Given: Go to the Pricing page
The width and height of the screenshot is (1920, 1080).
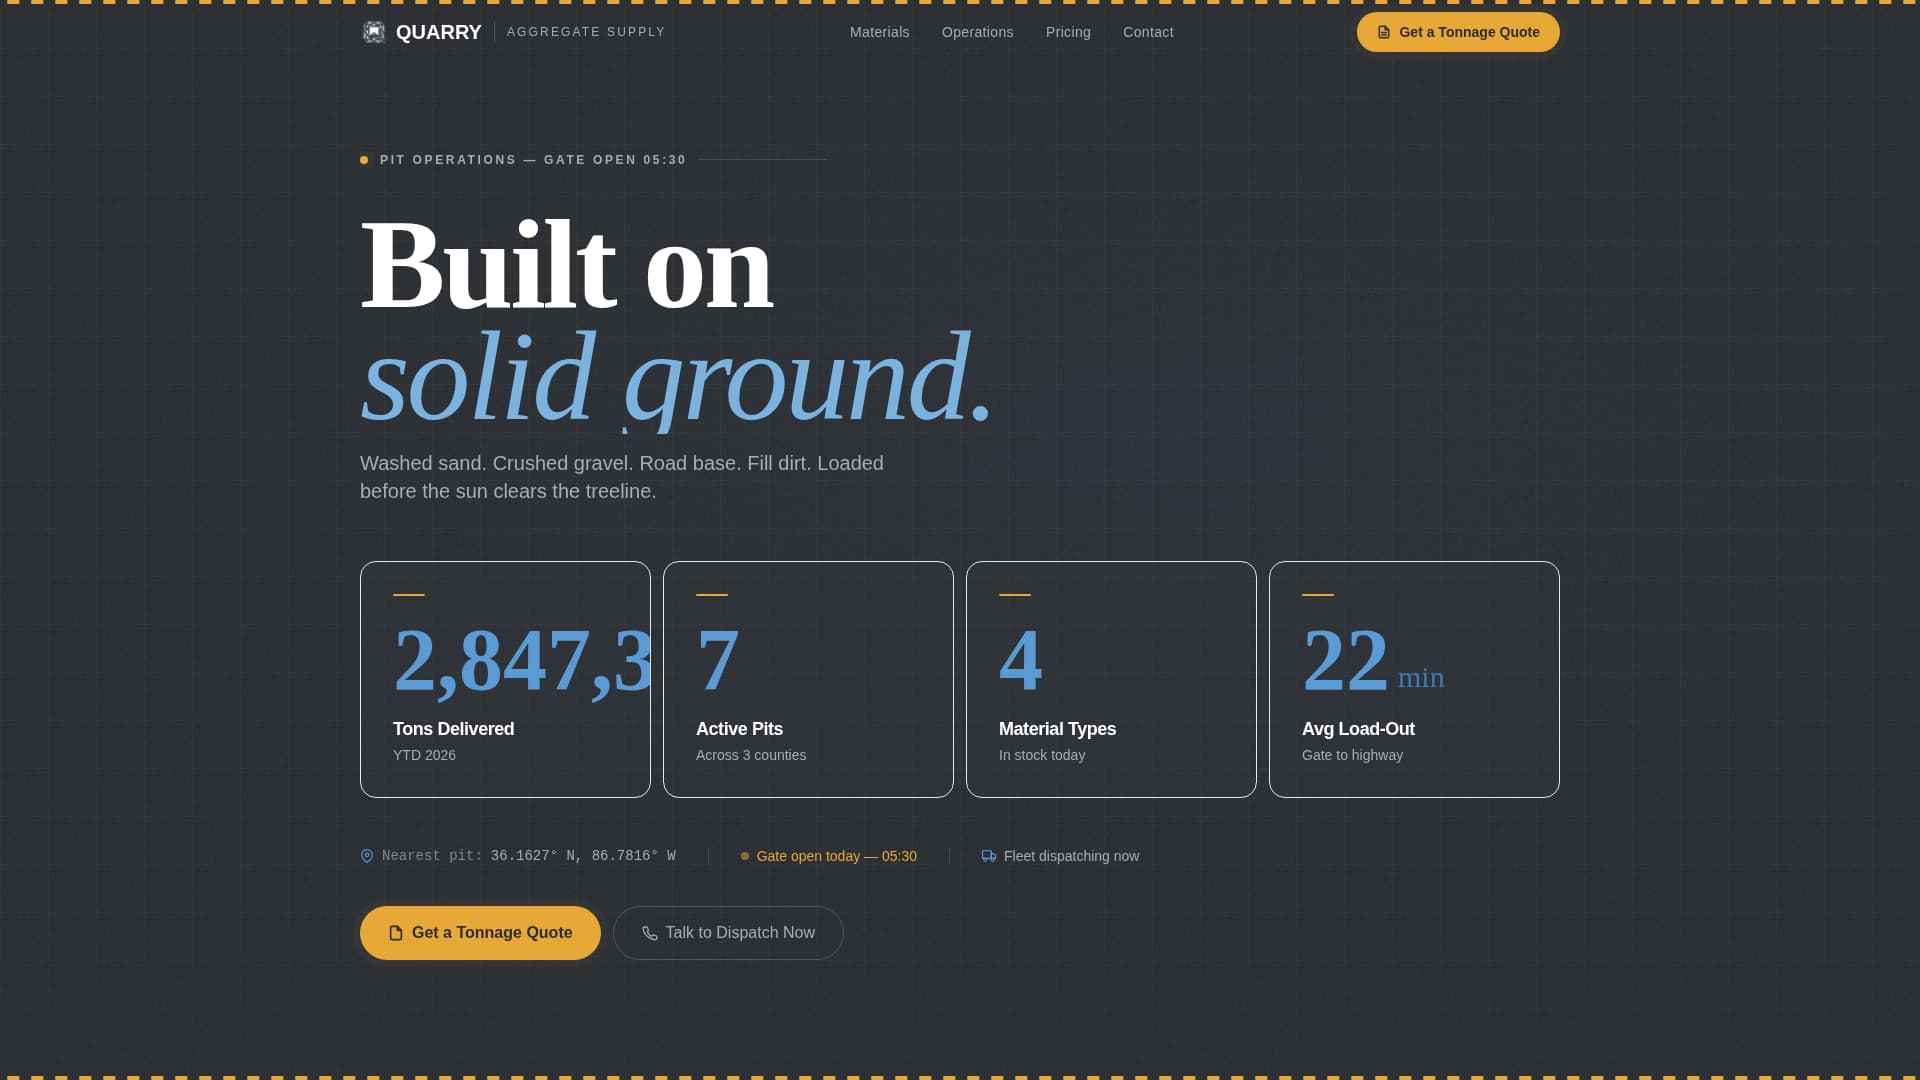Looking at the screenshot, I should (1068, 32).
